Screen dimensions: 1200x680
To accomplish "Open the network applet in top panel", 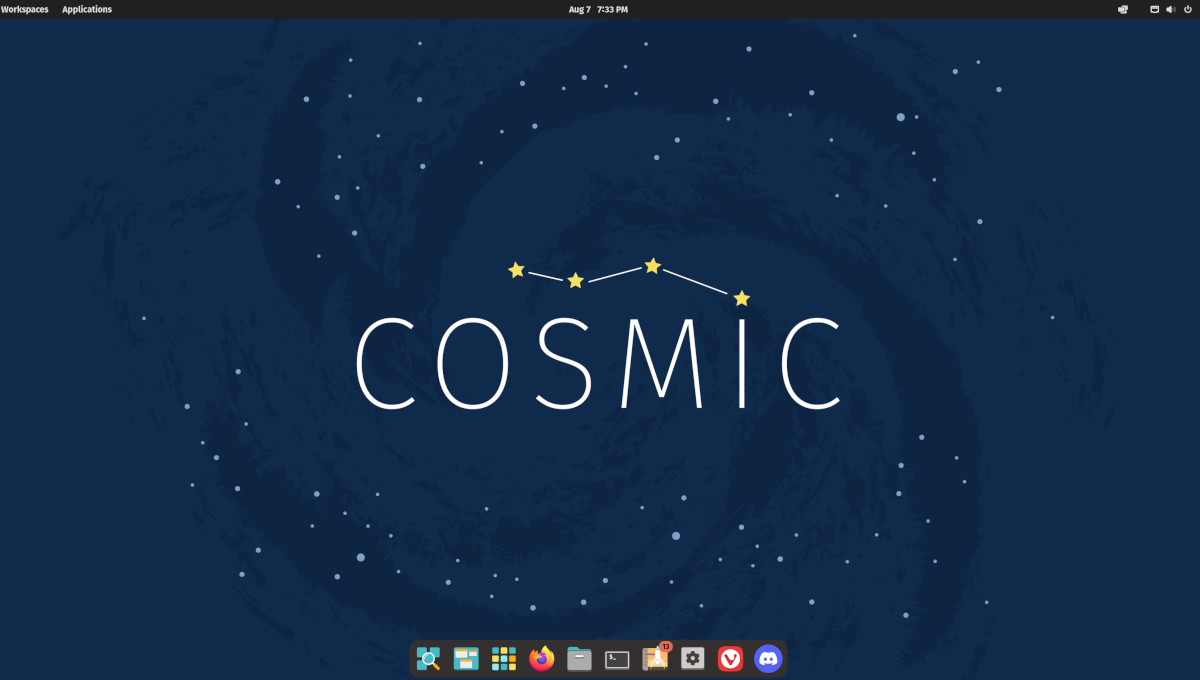I will click(x=1154, y=9).
